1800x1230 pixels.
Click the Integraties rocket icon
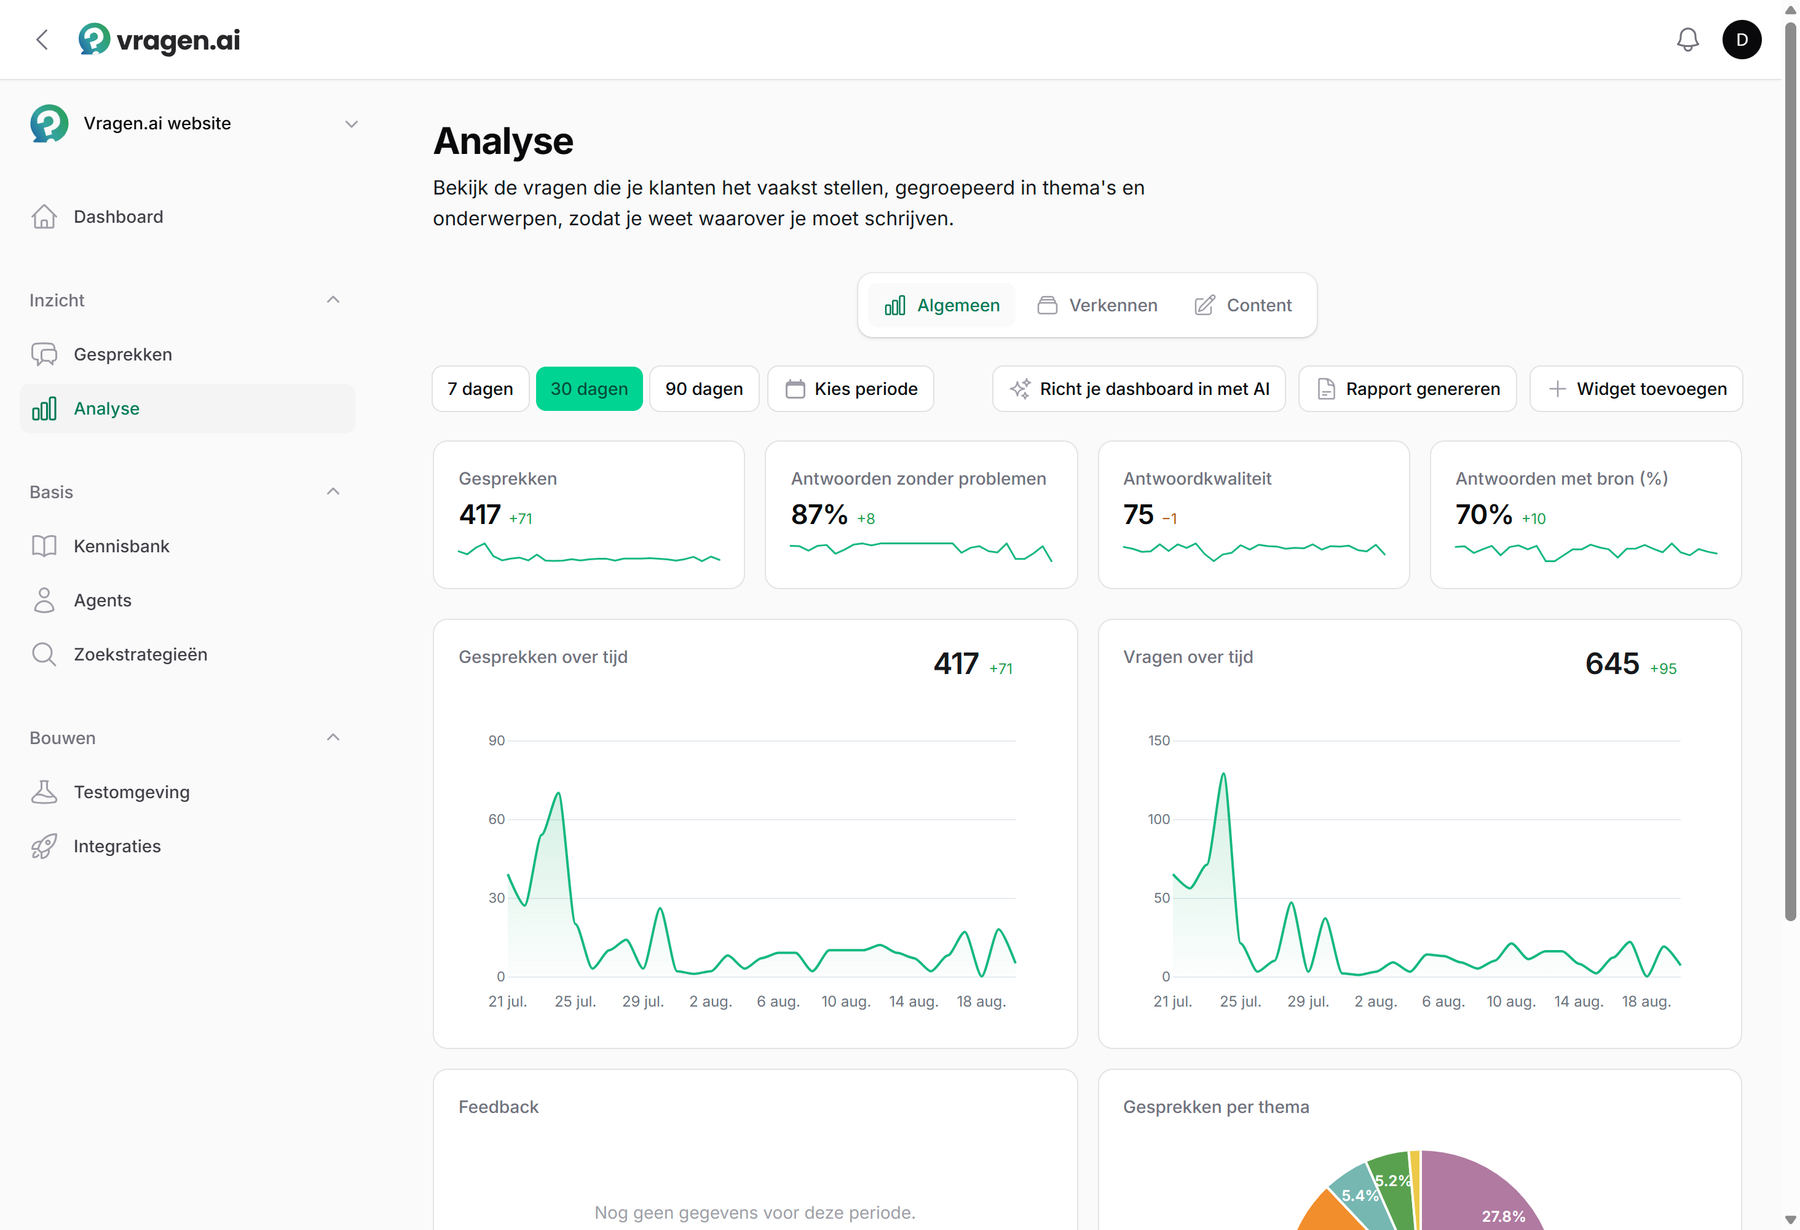tap(44, 847)
